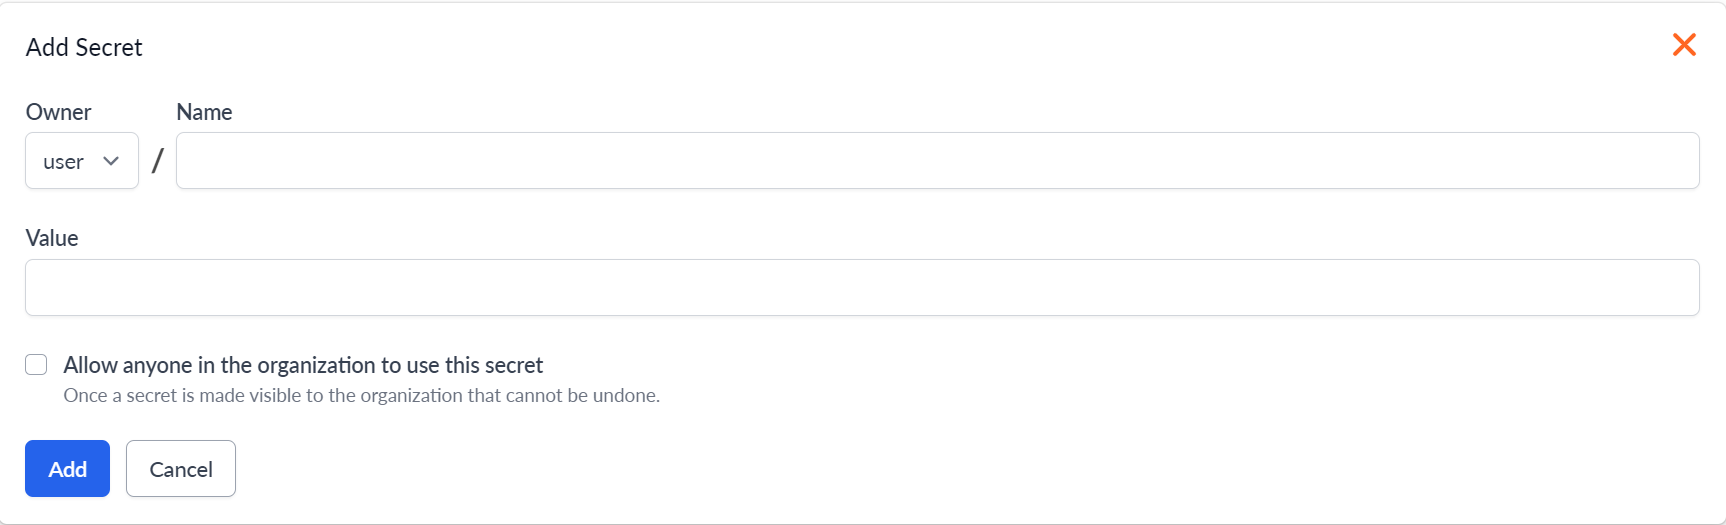Enable the organization-wide secret checkbox
The image size is (1726, 525).
tap(37, 365)
